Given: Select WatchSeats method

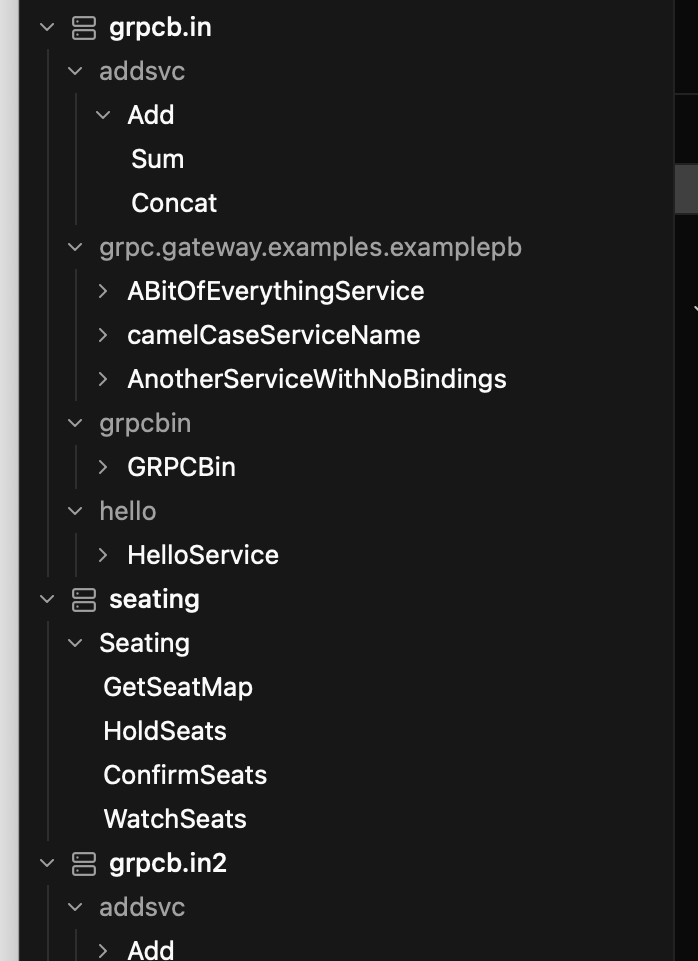Looking at the screenshot, I should 175,819.
